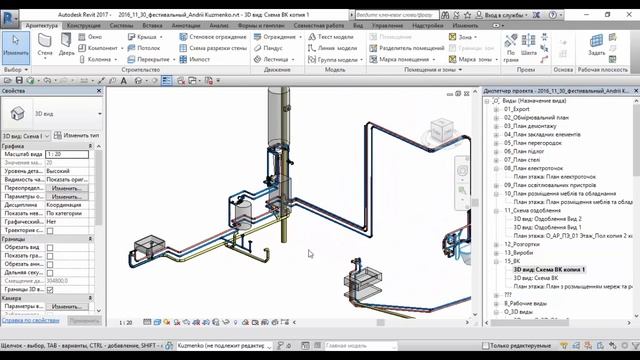Expand the 01_Export node in project browser

(x=496, y=109)
